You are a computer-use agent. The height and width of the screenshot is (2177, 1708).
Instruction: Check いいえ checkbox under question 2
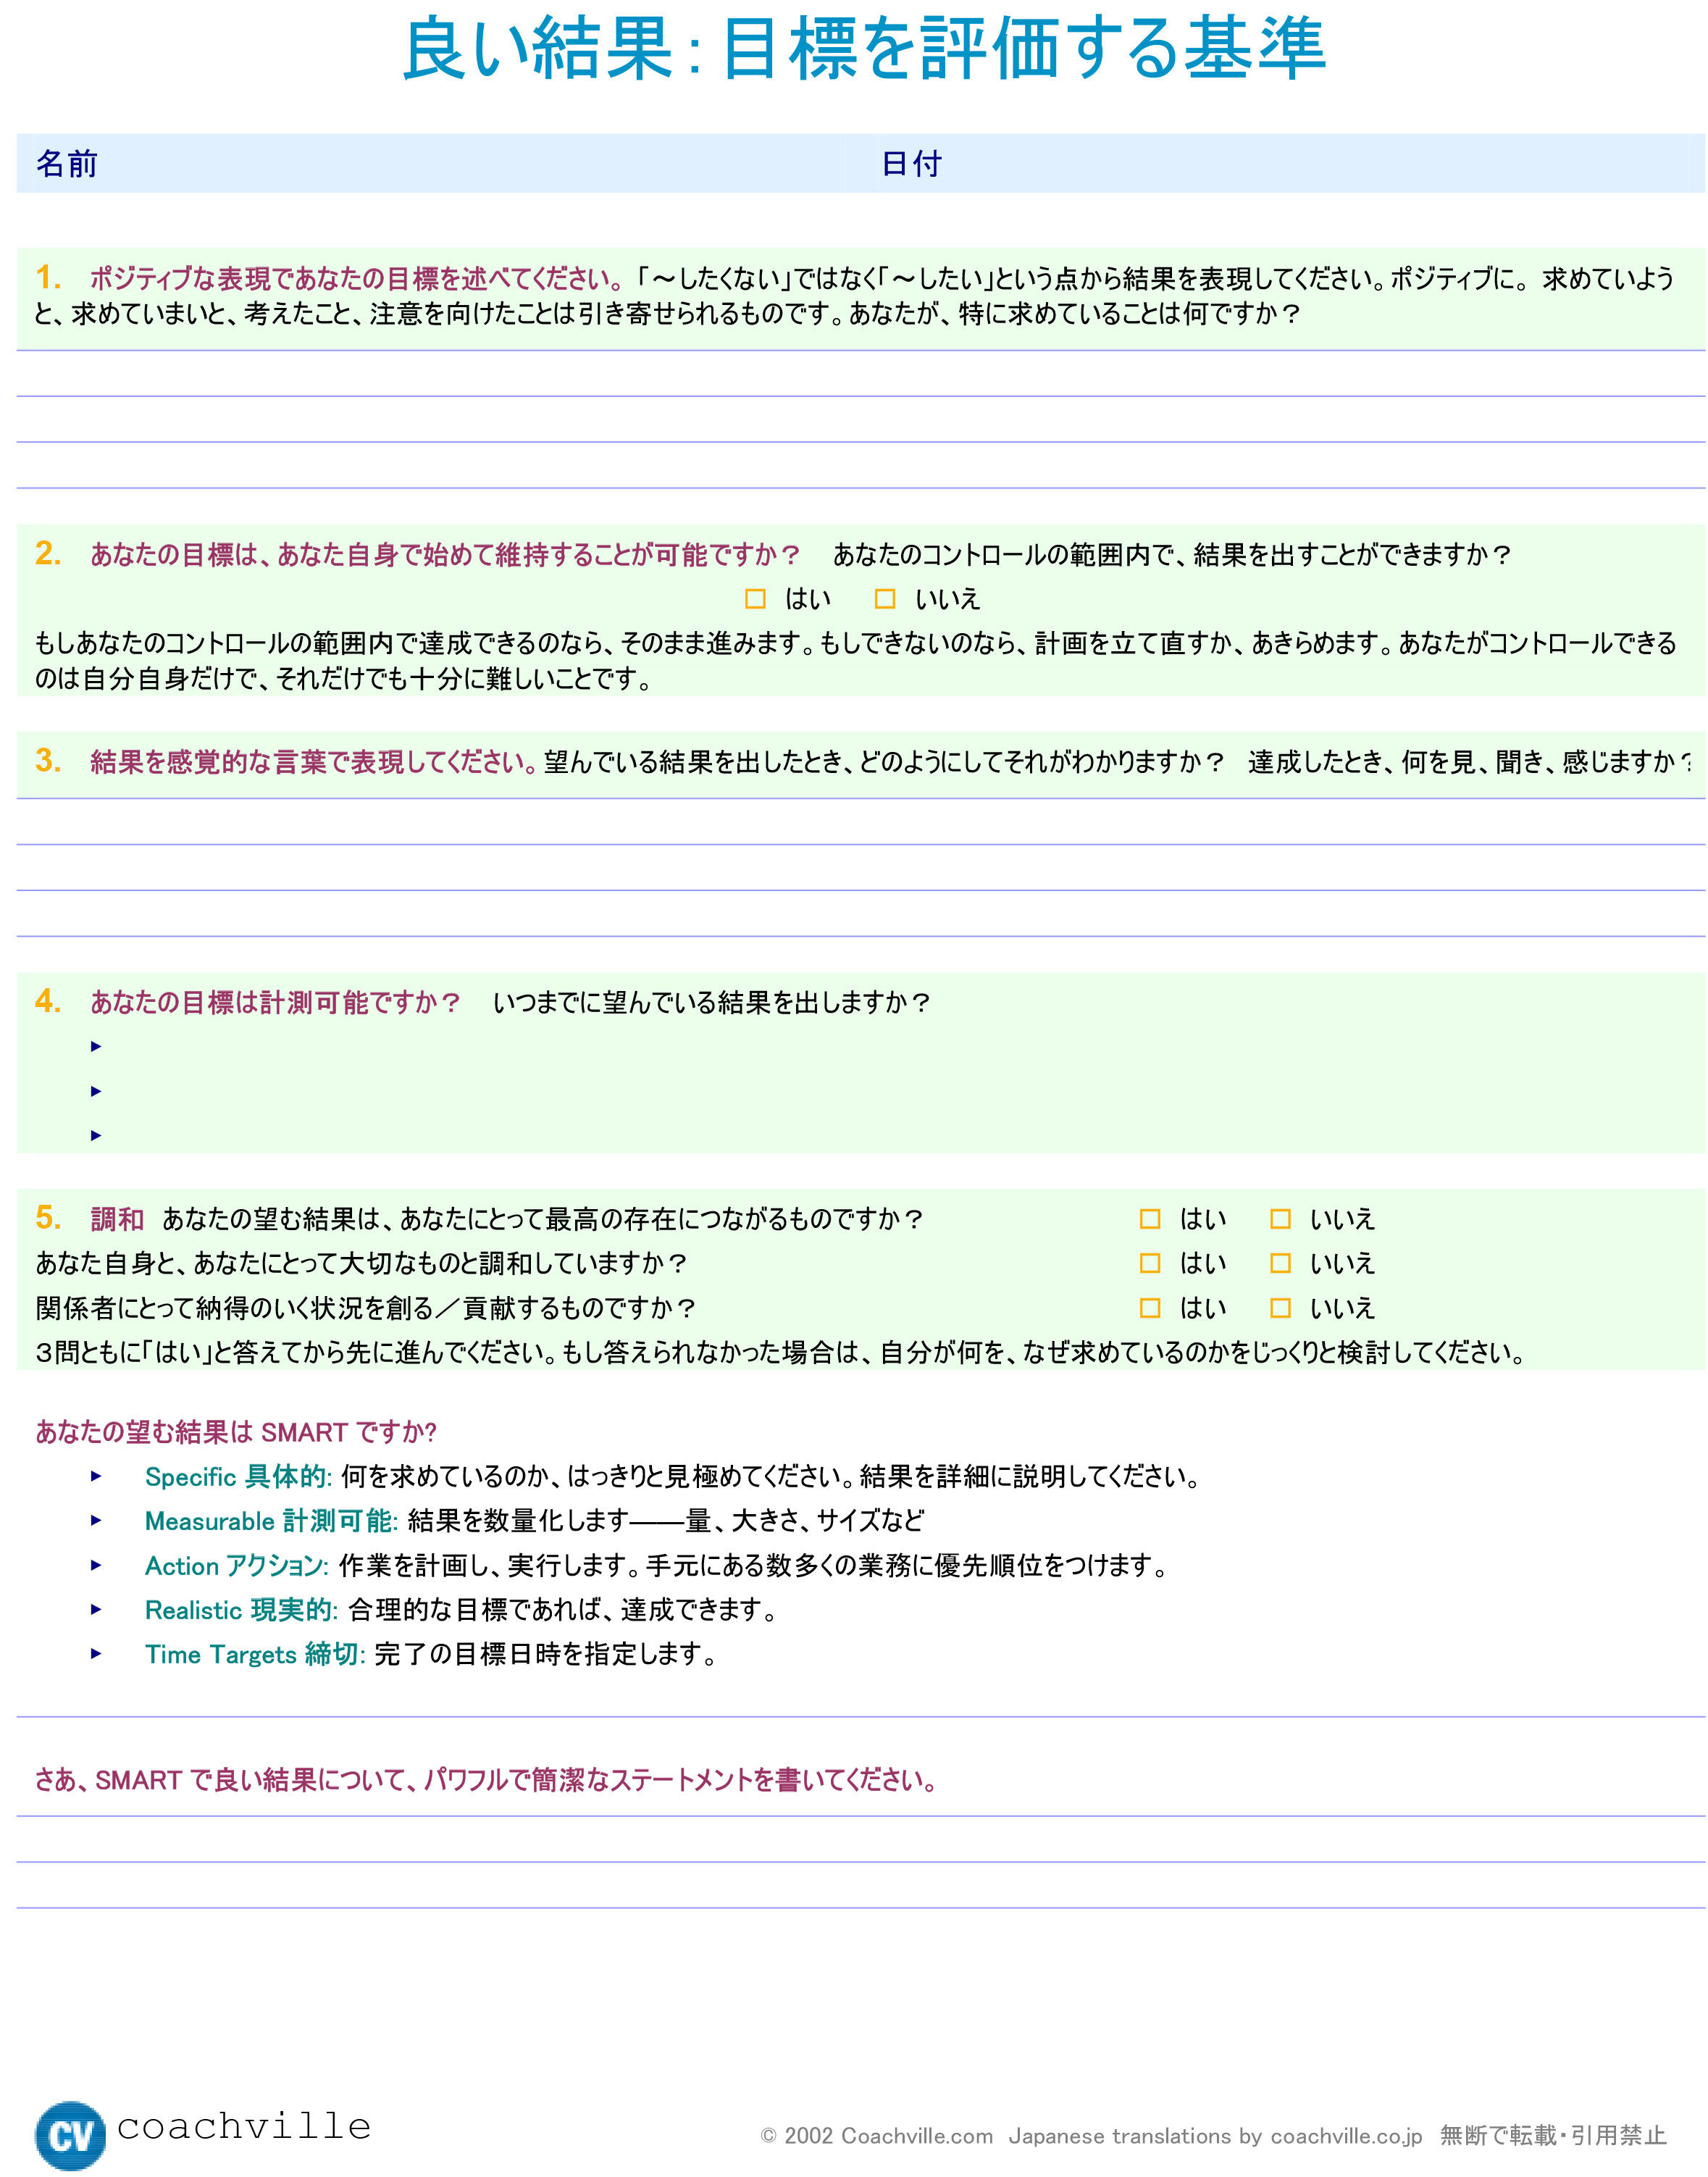(885, 599)
